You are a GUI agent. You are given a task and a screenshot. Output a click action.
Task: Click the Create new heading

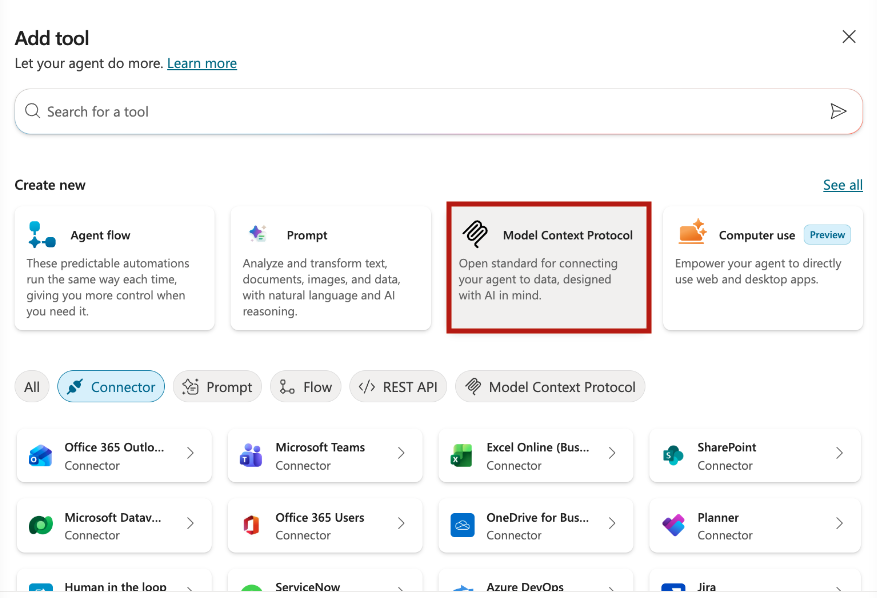[x=50, y=185]
